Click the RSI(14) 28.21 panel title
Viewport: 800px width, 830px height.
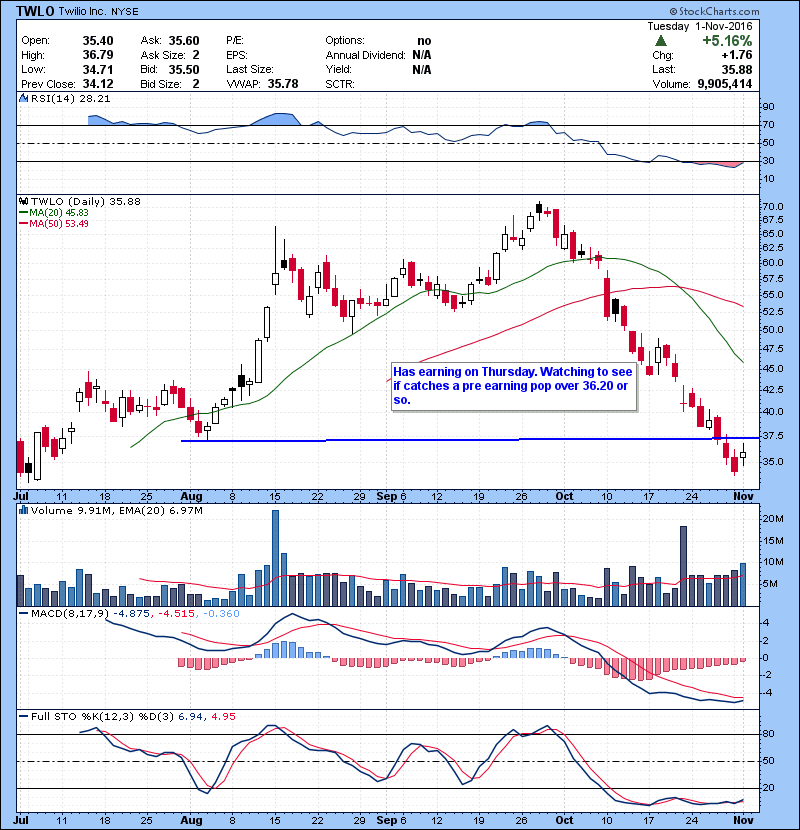point(70,98)
